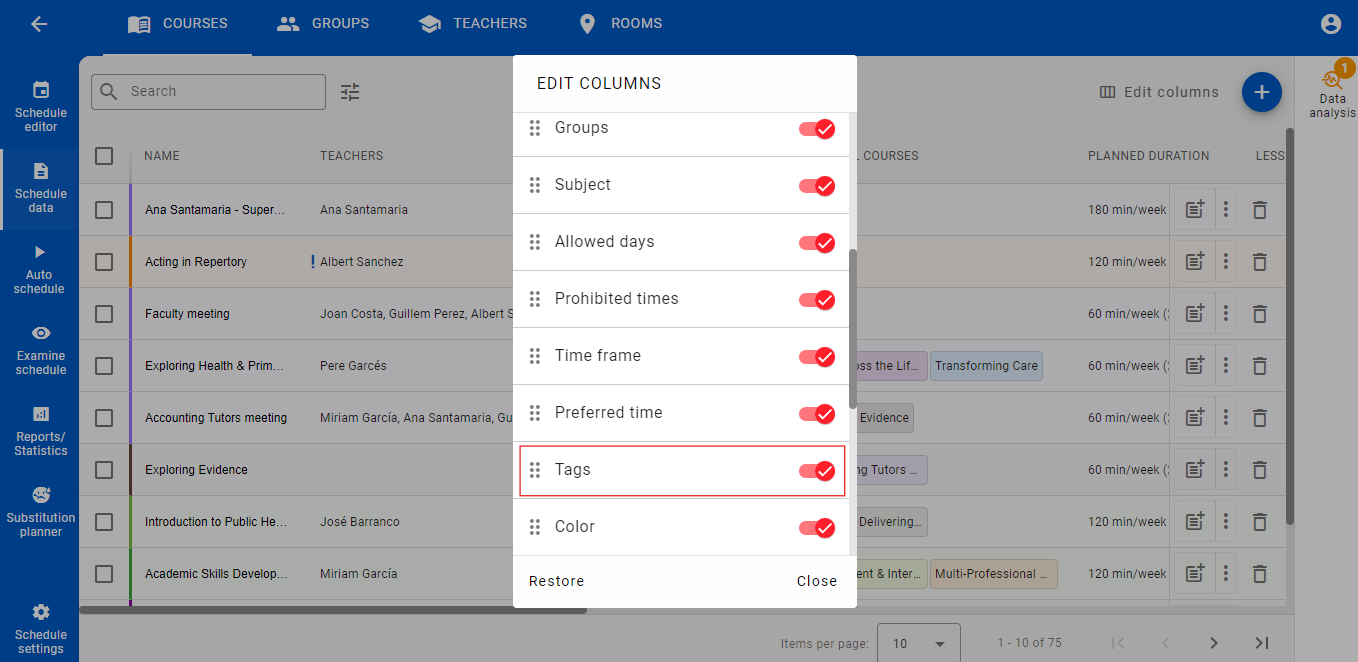This screenshot has height=662, width=1358.
Task: Grab drag handle of Groups column
Action: click(535, 128)
